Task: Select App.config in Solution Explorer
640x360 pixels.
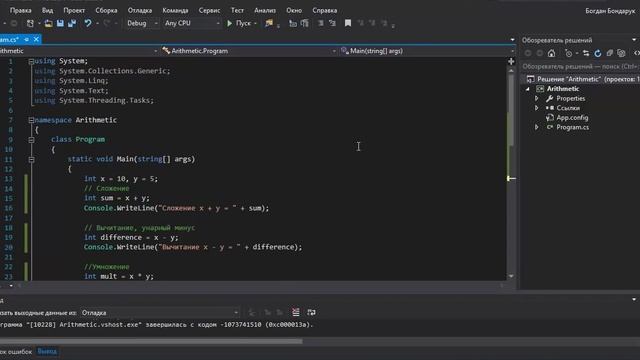Action: coord(572,118)
